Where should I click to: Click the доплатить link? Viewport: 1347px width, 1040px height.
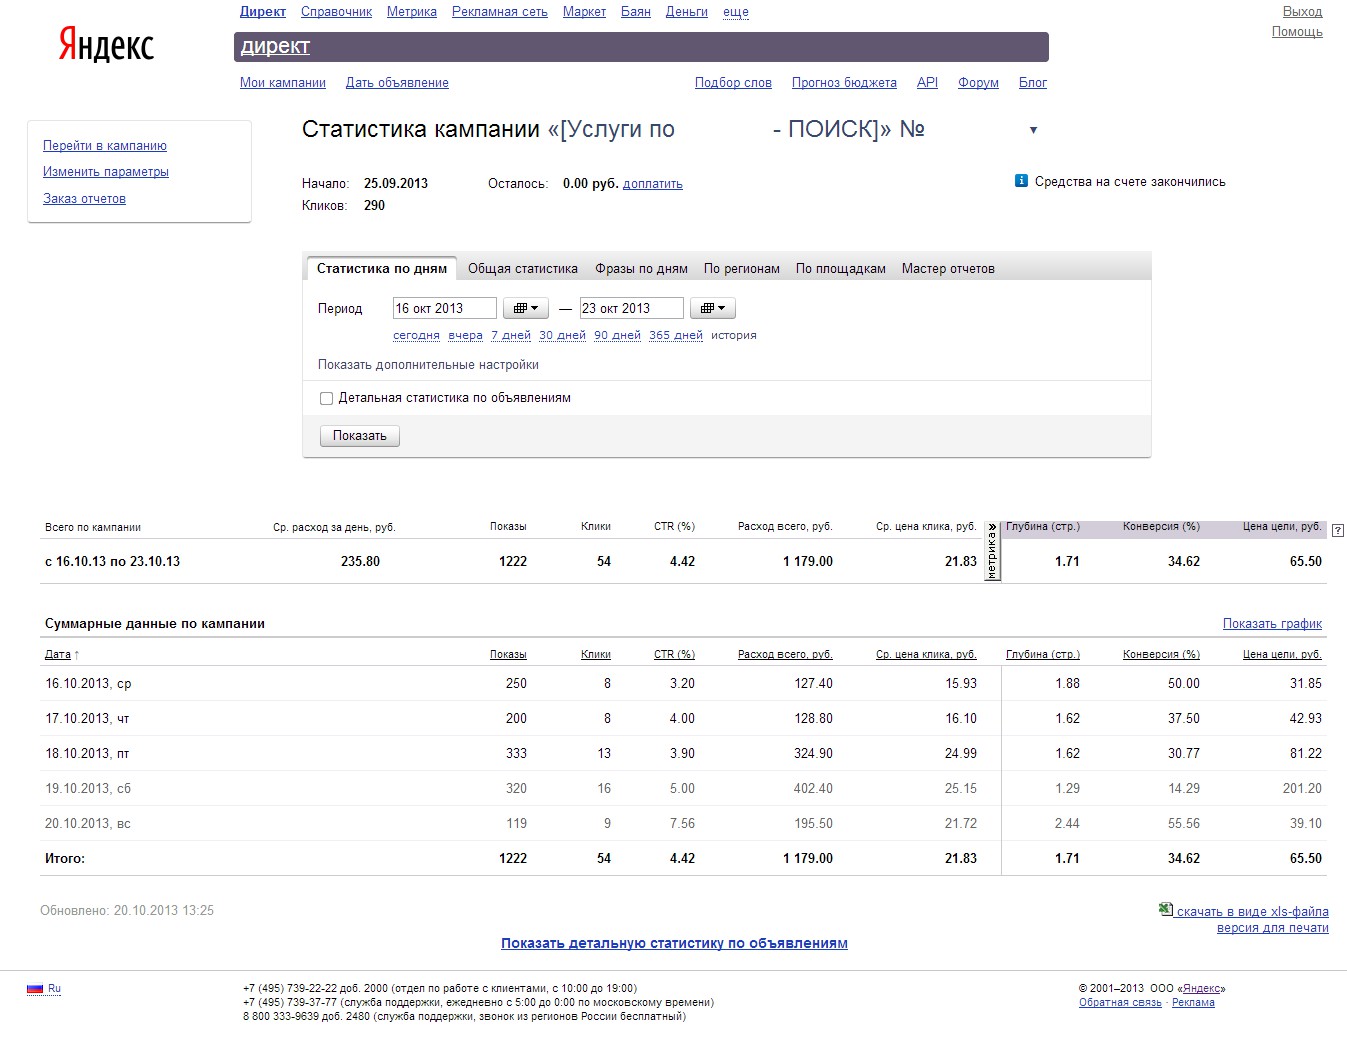click(x=653, y=184)
